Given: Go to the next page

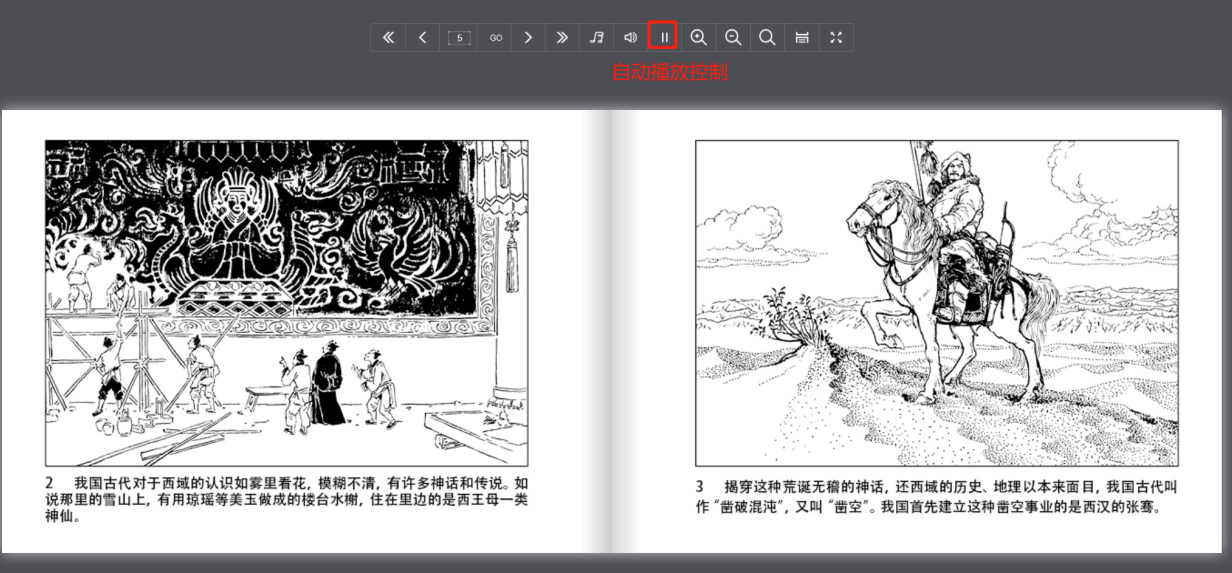Looking at the screenshot, I should coord(528,38).
